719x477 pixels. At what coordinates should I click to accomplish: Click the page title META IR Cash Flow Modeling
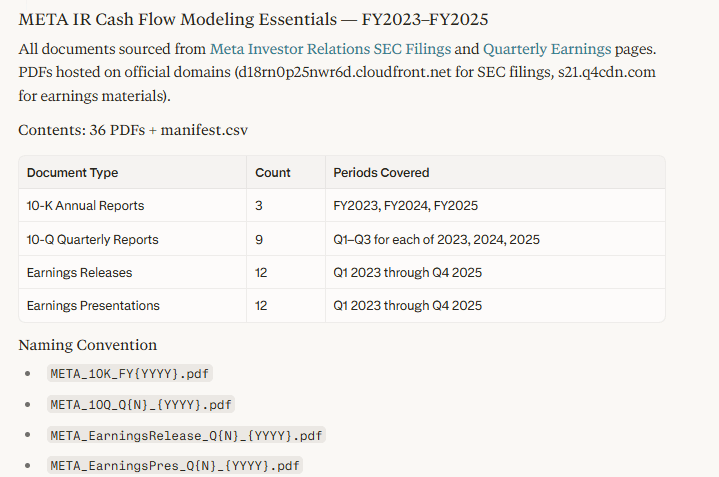pos(253,19)
